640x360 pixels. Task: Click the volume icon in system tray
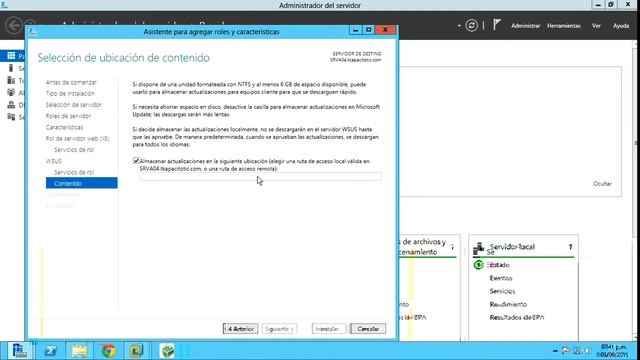click(587, 351)
